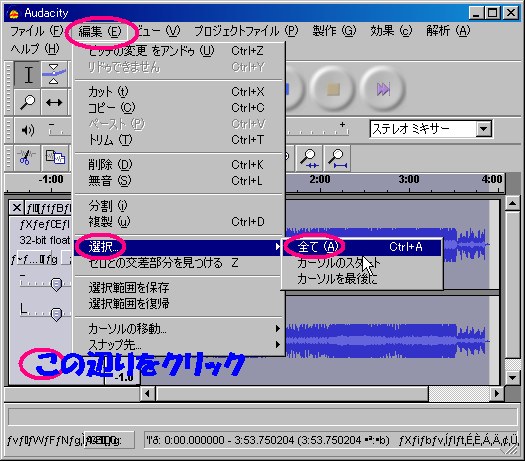Choose ピッチの変更をアンドゥ (U) entry
The image size is (525, 461).
[x=179, y=51]
